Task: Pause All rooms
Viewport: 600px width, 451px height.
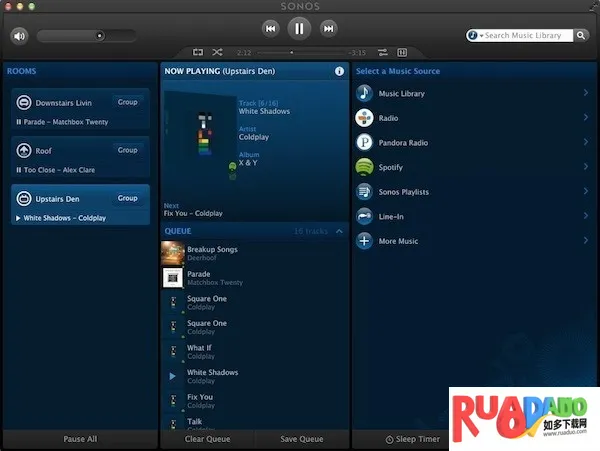Action: (80, 439)
